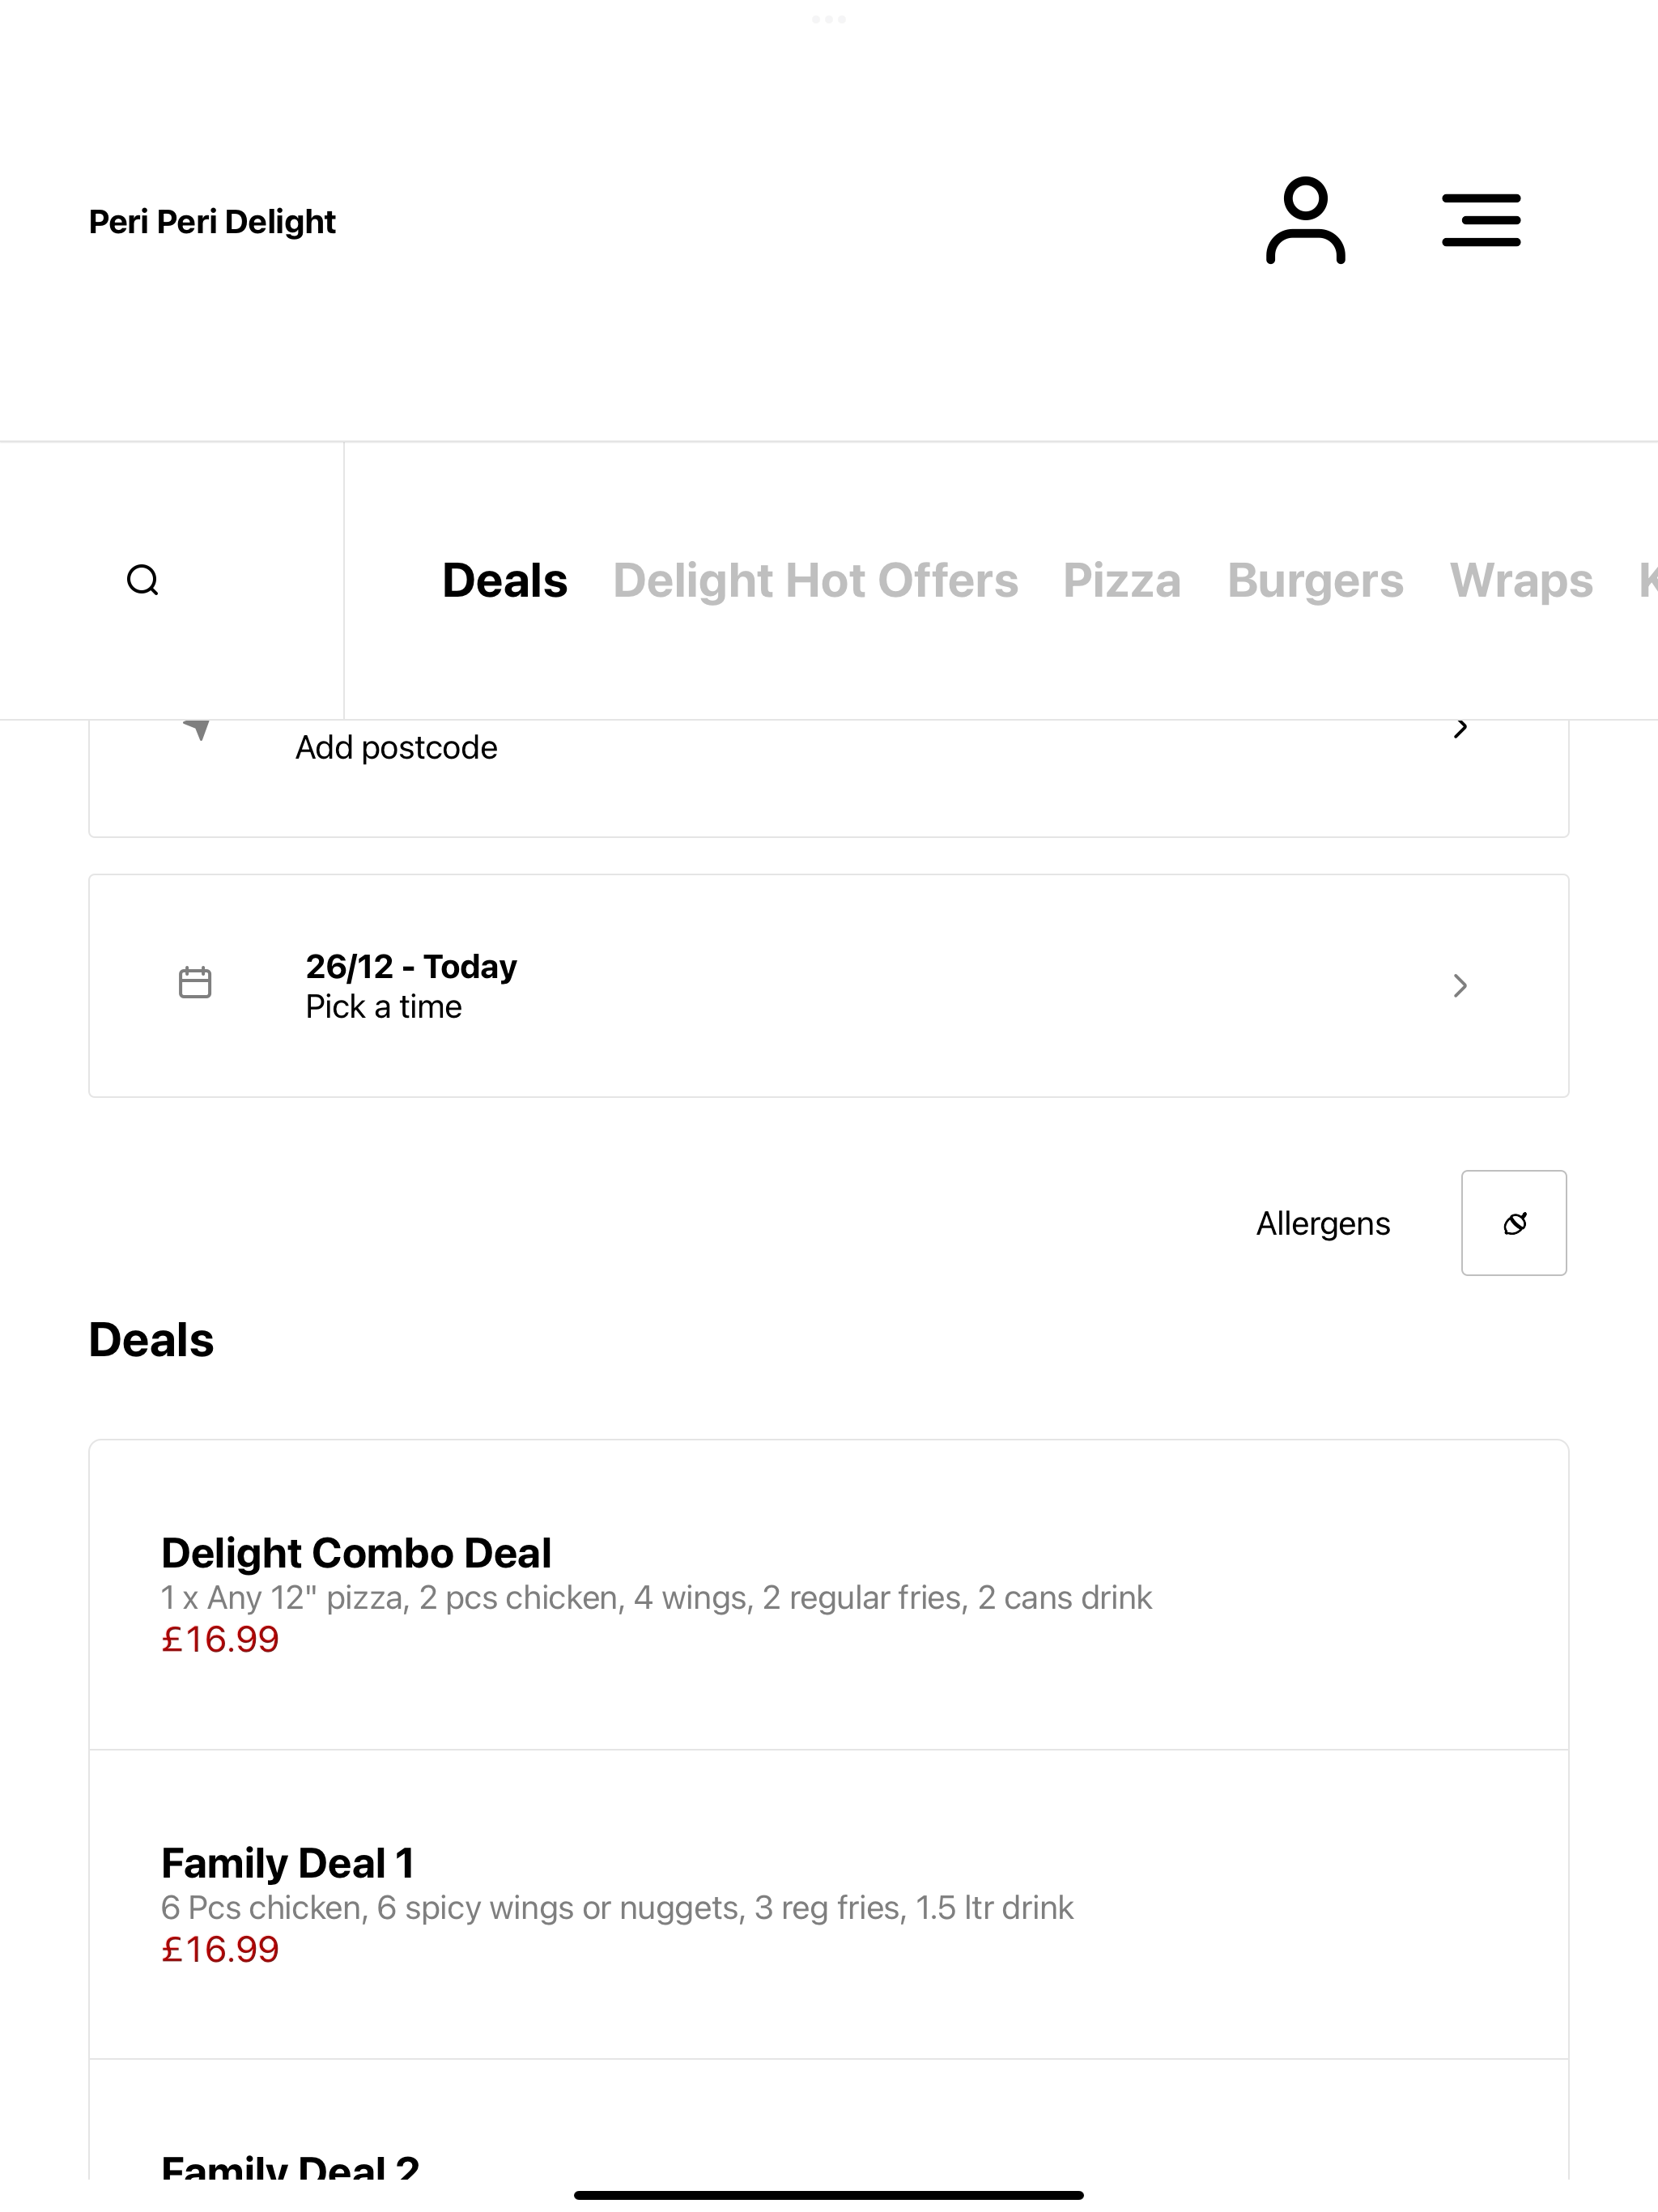
Task: Tap the £16.99 price of Family Deal 1
Action: pos(220,1949)
